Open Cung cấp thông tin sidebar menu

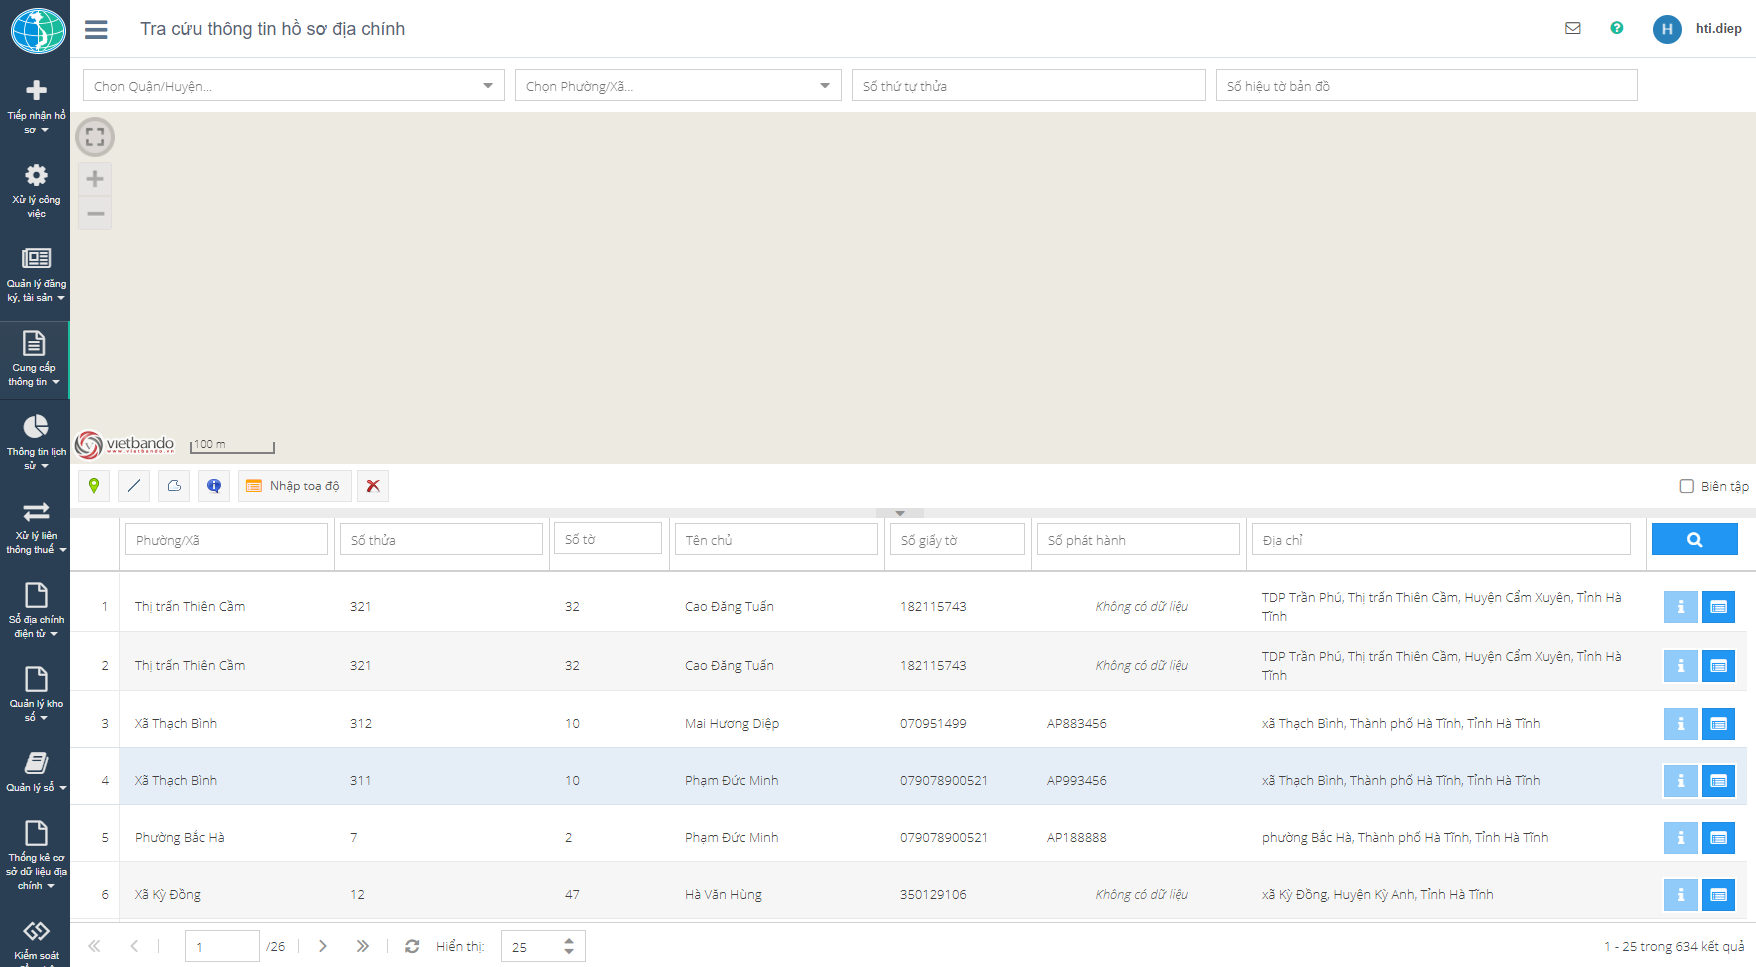pyautogui.click(x=35, y=359)
